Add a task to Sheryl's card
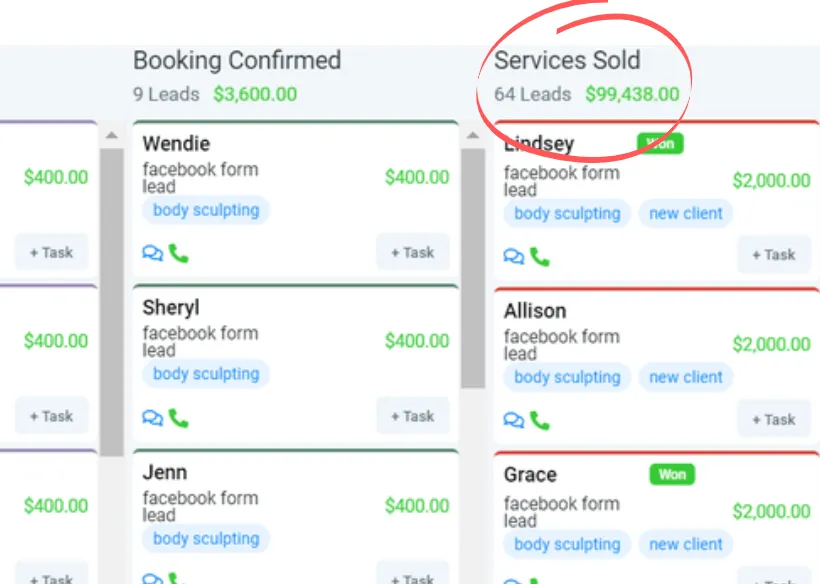Image resolution: width=820 pixels, height=584 pixels. coord(413,416)
